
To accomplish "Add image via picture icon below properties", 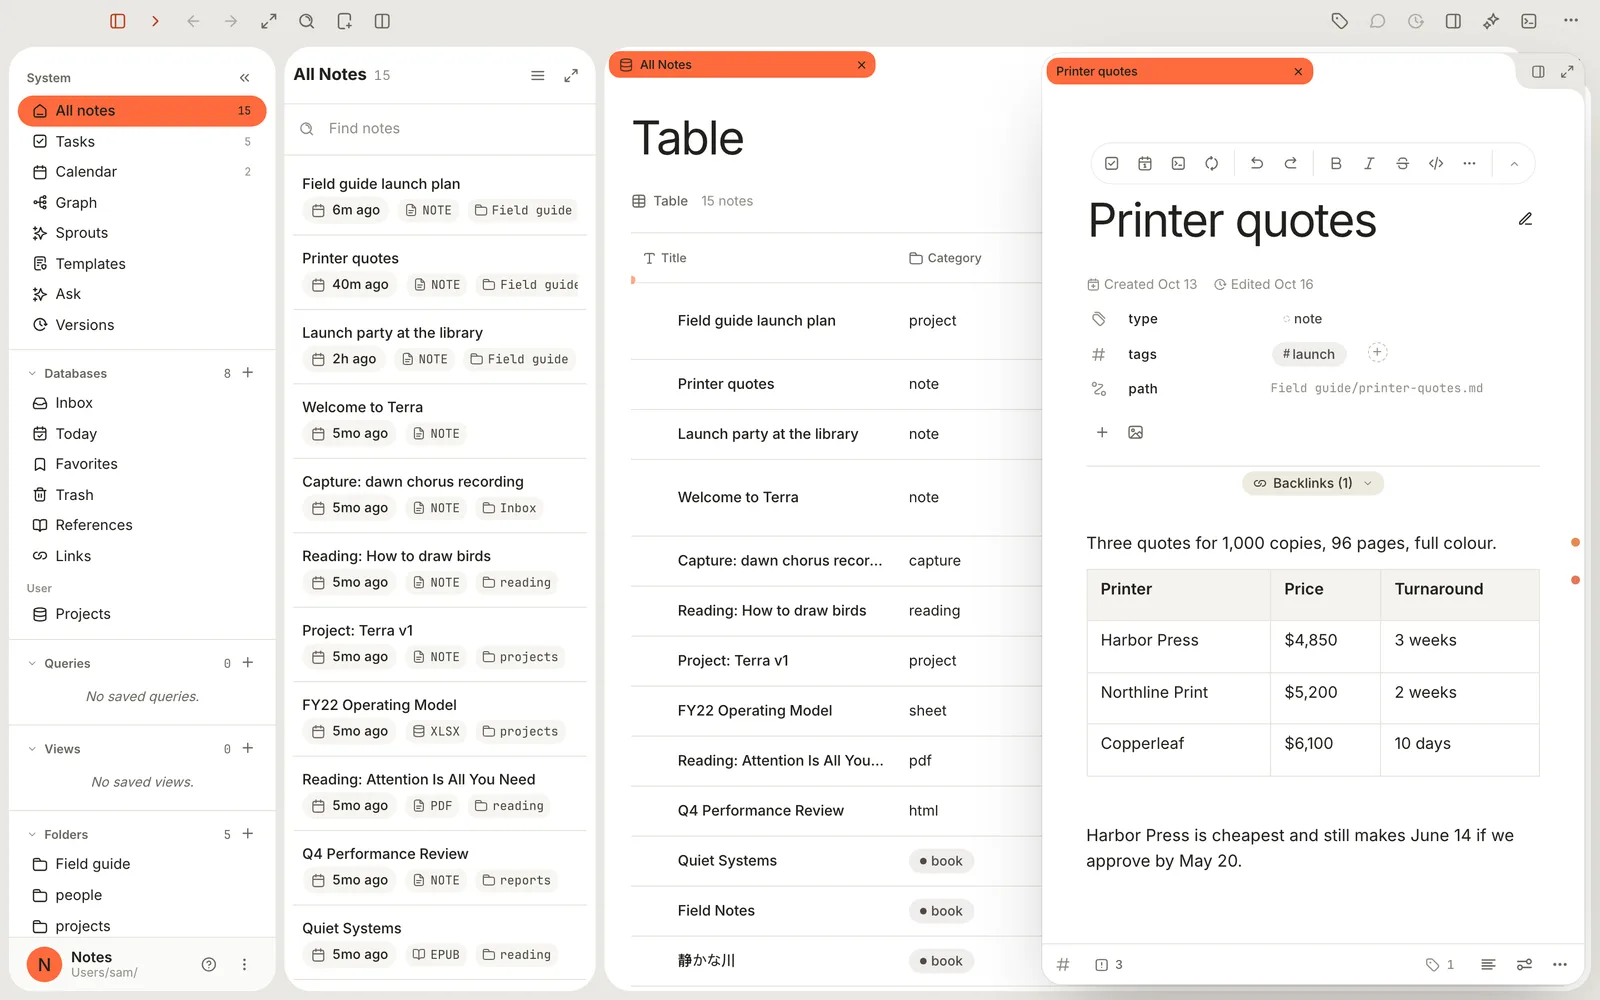I will point(1136,432).
